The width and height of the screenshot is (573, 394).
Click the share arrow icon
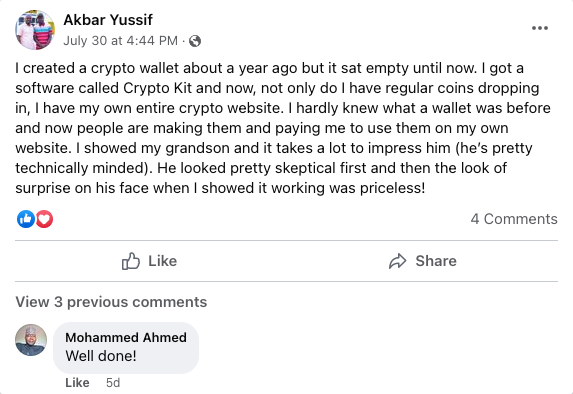398,261
